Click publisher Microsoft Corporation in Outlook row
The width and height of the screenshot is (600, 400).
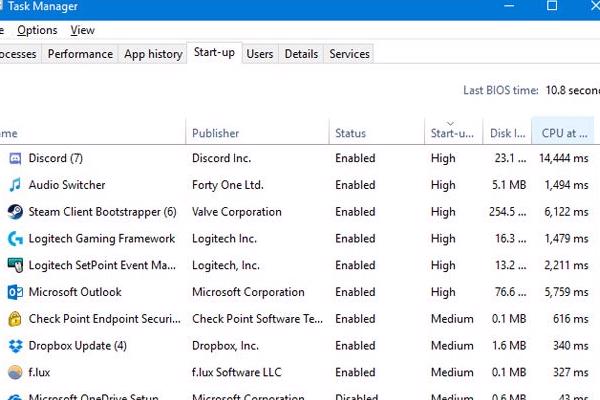pos(248,292)
